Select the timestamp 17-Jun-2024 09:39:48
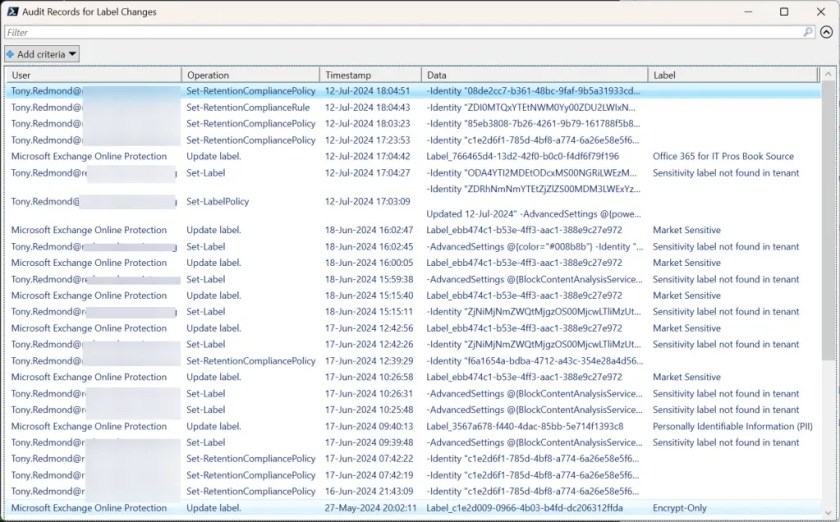 pos(369,443)
